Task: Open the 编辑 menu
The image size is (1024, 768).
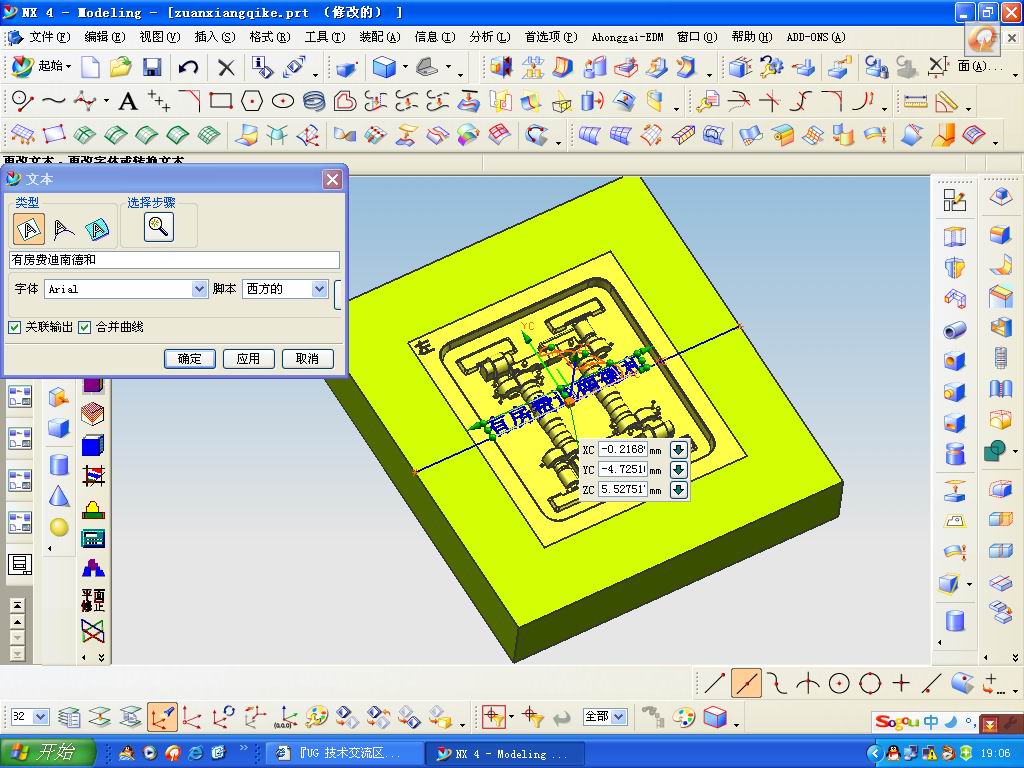Action: (x=104, y=37)
